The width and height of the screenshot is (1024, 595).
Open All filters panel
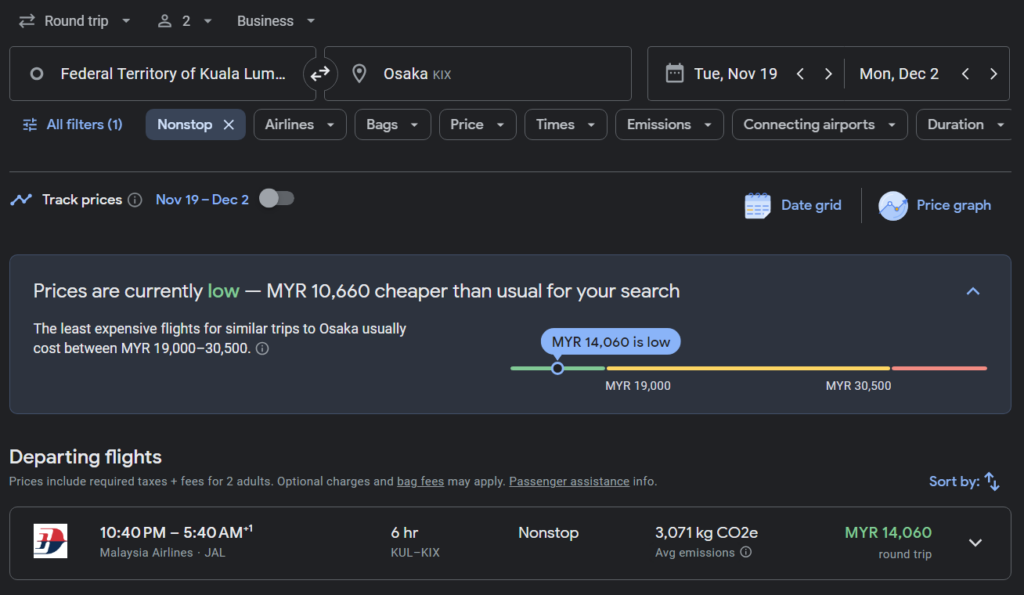pos(72,125)
